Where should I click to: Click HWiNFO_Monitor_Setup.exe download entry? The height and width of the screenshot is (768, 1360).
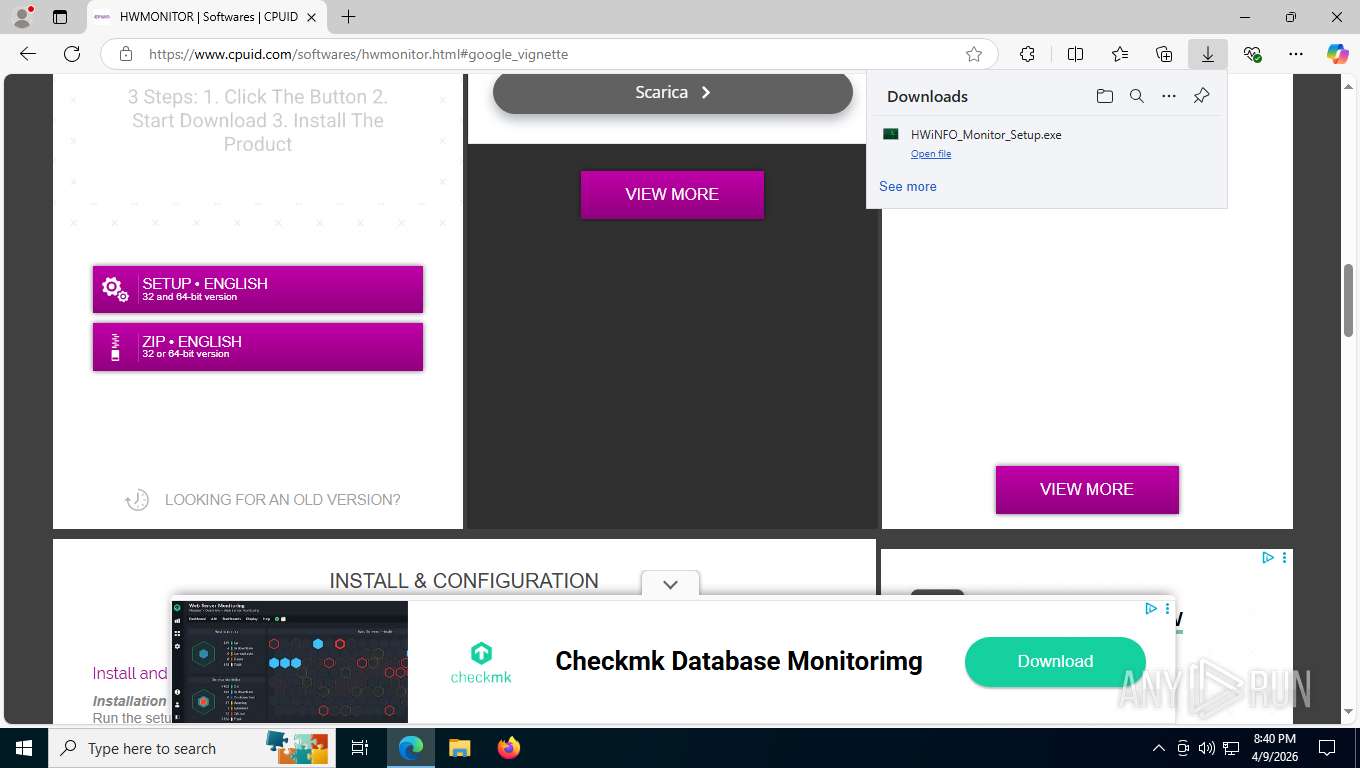point(1046,143)
